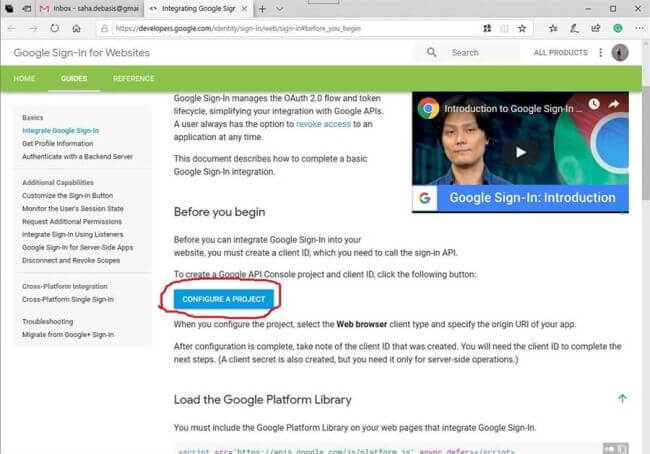Open Authenticate with a Backend Server link

pyautogui.click(x=78, y=156)
